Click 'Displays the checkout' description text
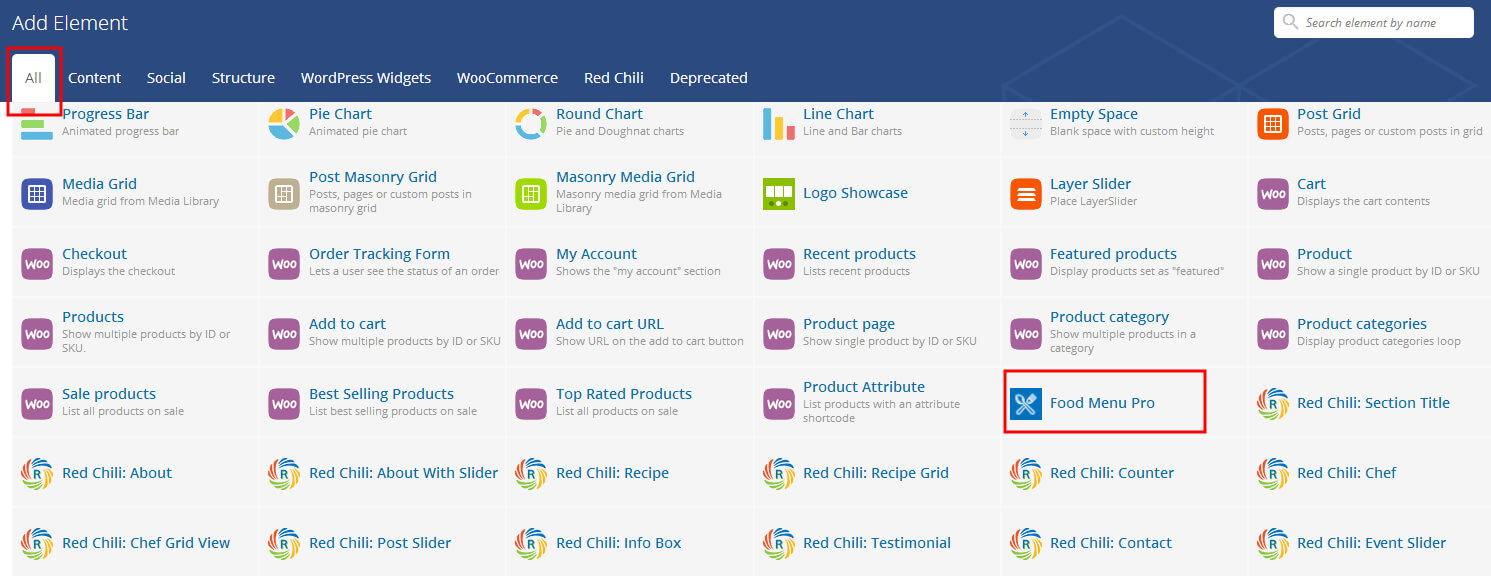The height and width of the screenshot is (576, 1491). 118,271
